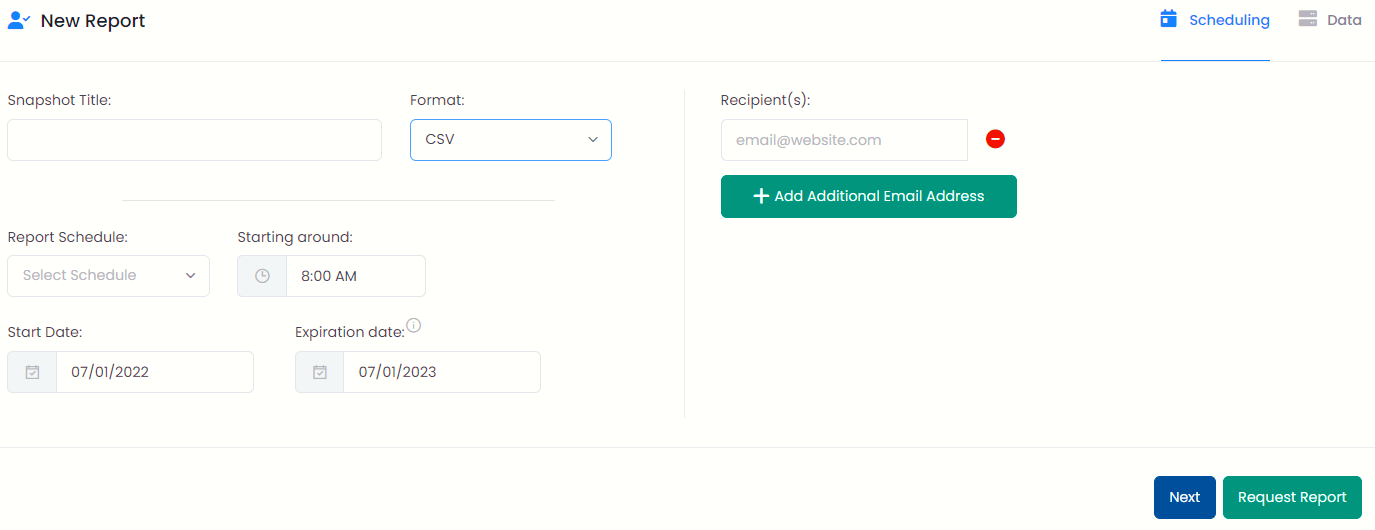Switch to the Scheduling tab
Image resolution: width=1375 pixels, height=530 pixels.
point(1215,20)
